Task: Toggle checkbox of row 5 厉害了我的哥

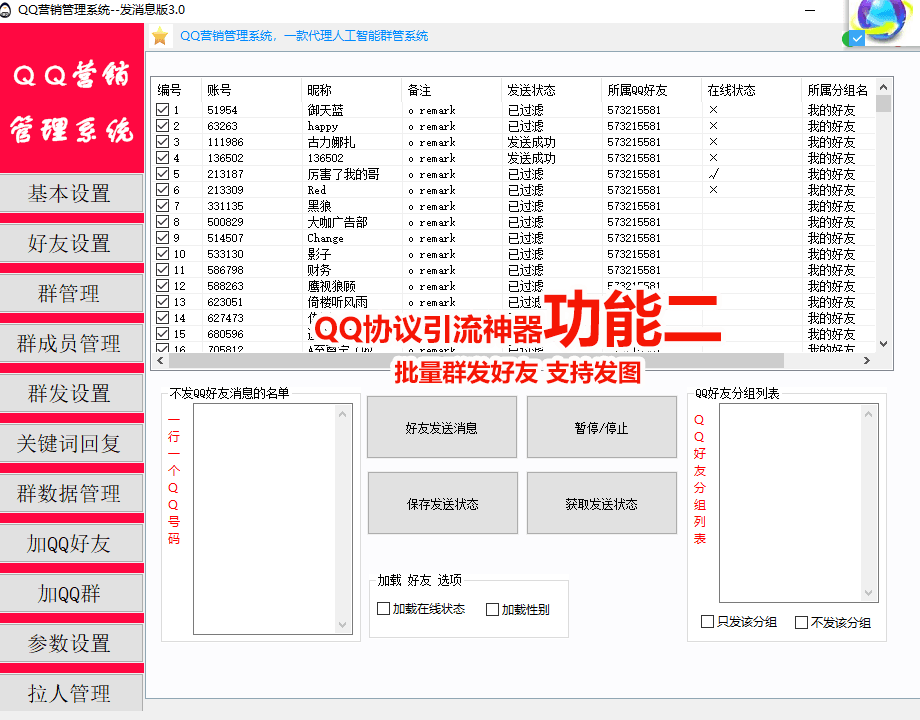Action: coord(163,174)
